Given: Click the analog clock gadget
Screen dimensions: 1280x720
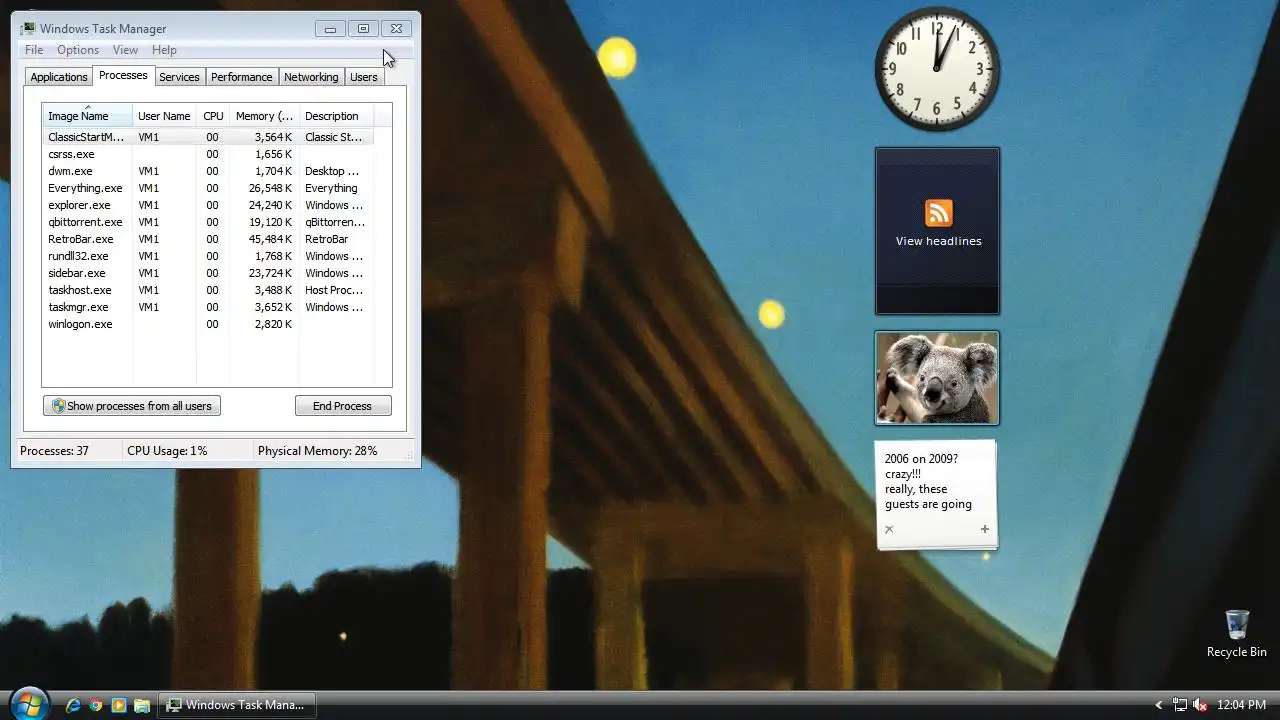Looking at the screenshot, I should pyautogui.click(x=937, y=69).
